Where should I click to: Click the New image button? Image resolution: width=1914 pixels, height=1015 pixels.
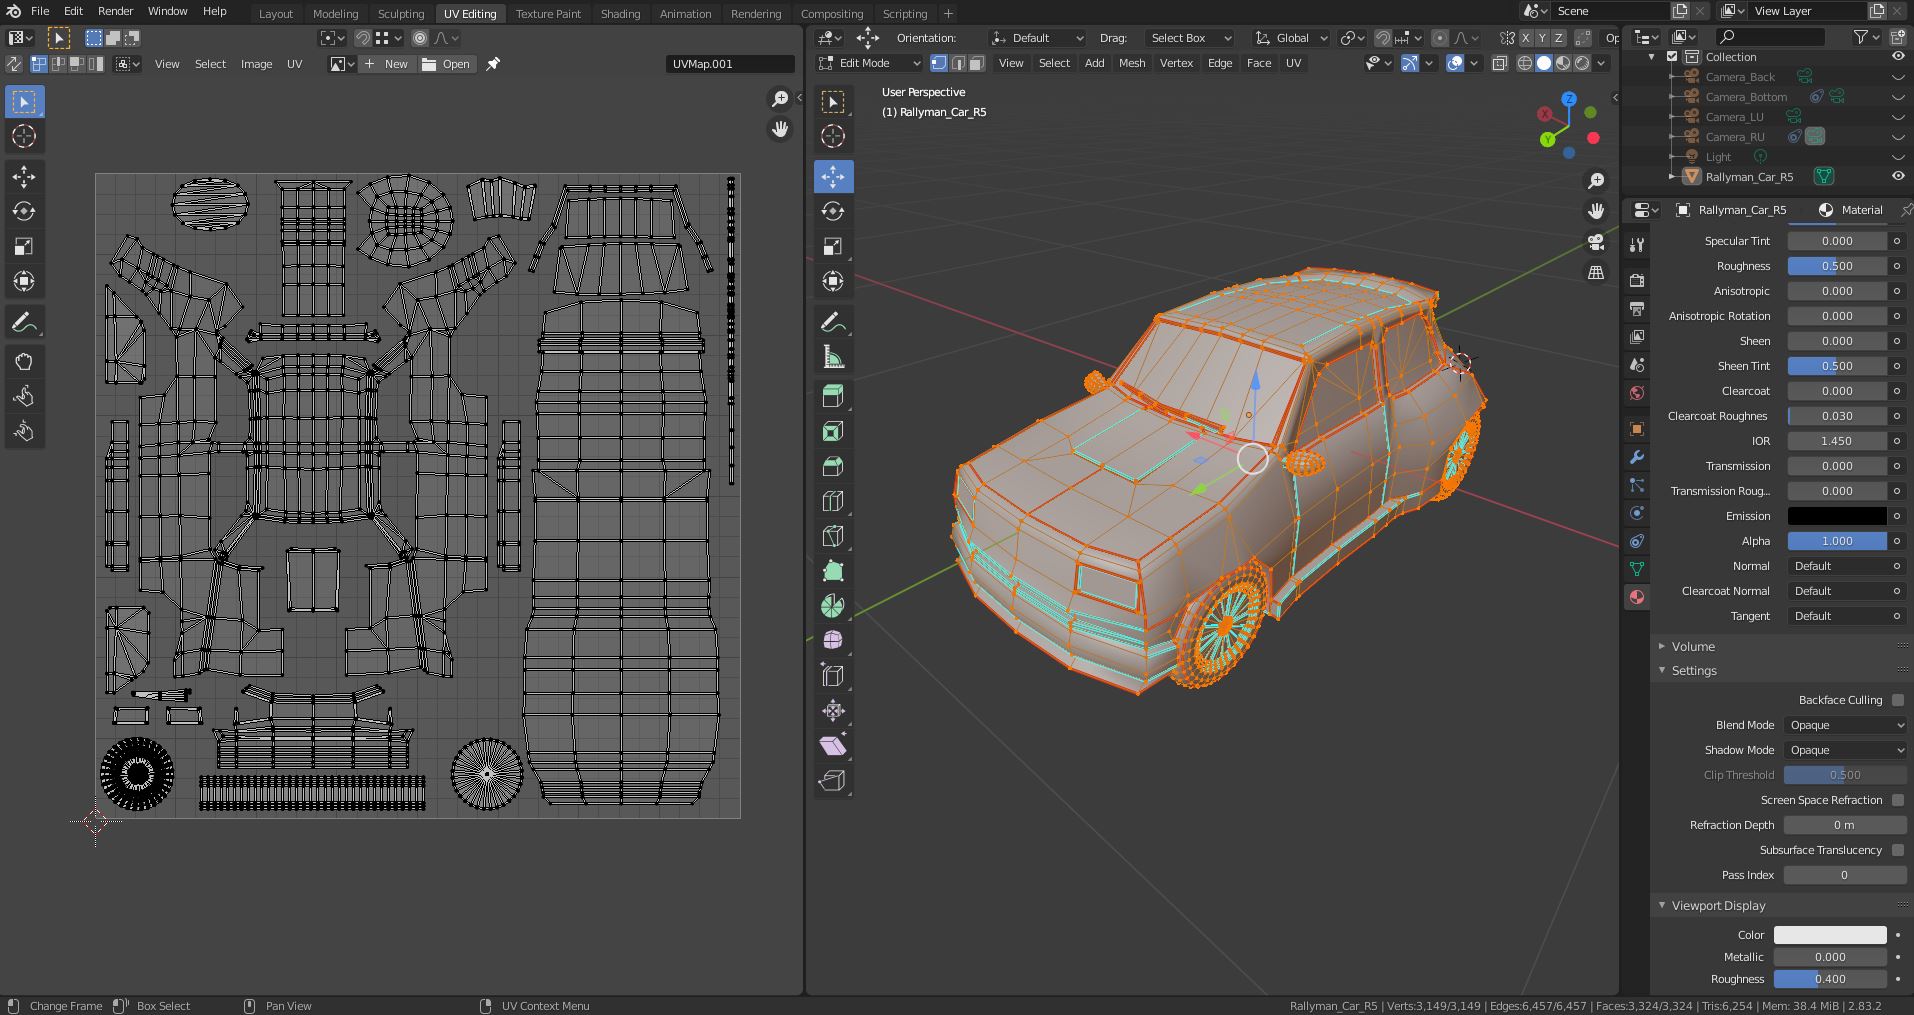[x=386, y=64]
